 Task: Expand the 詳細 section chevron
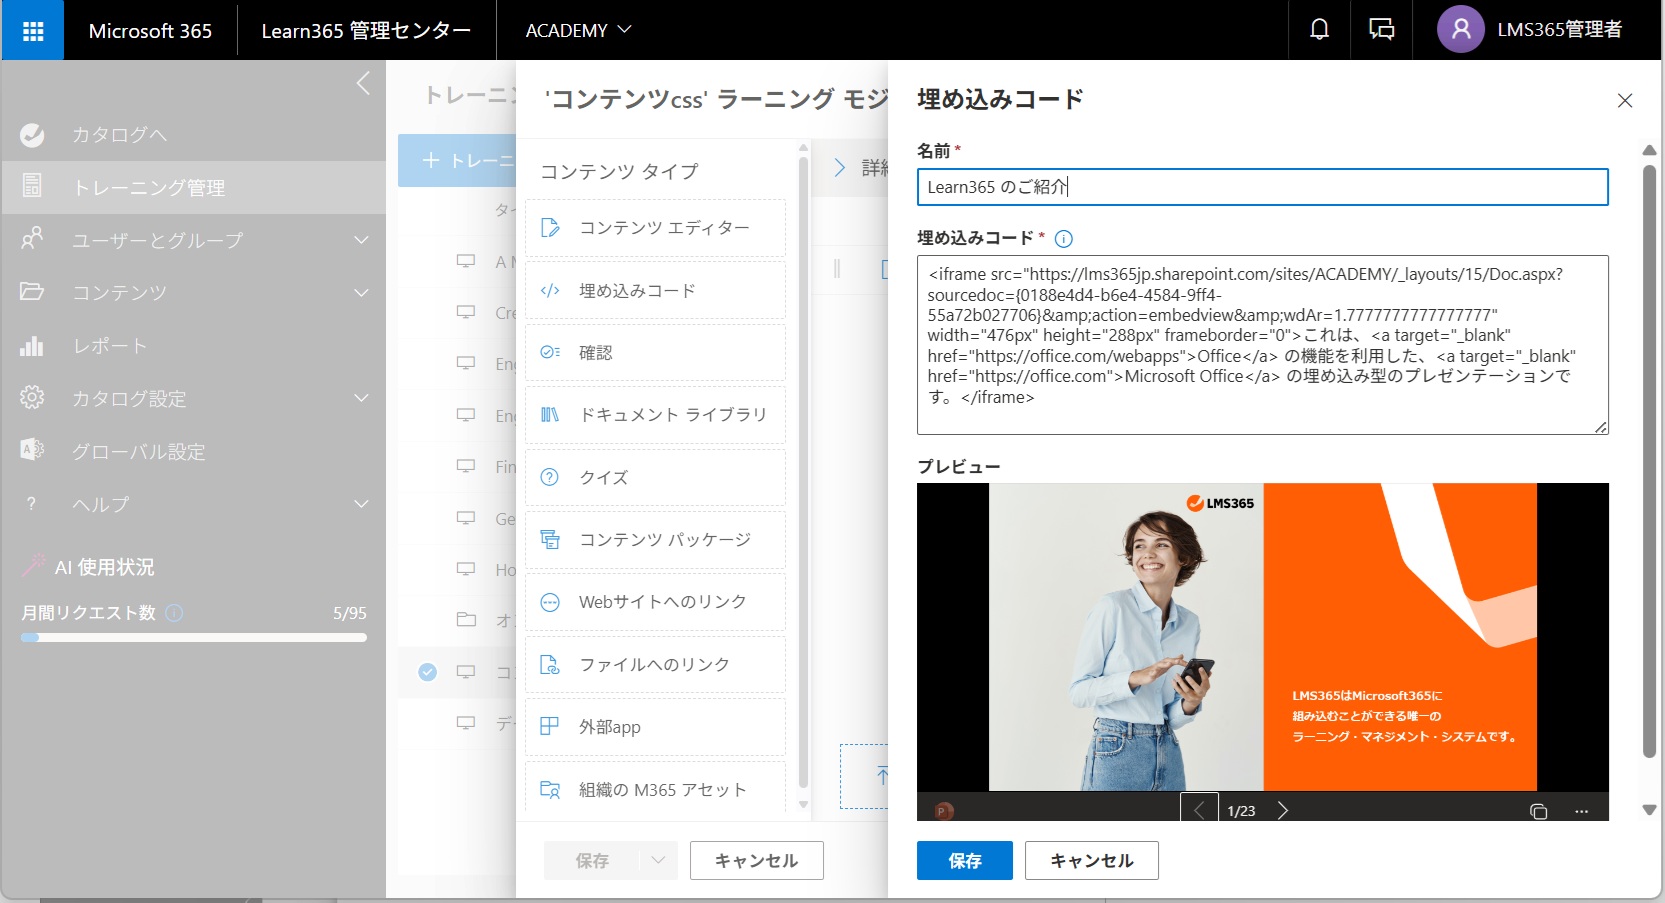point(840,168)
